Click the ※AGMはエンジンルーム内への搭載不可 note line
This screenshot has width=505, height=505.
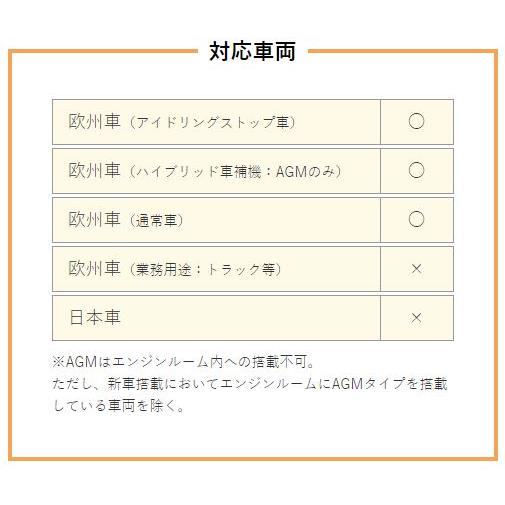[x=183, y=362]
